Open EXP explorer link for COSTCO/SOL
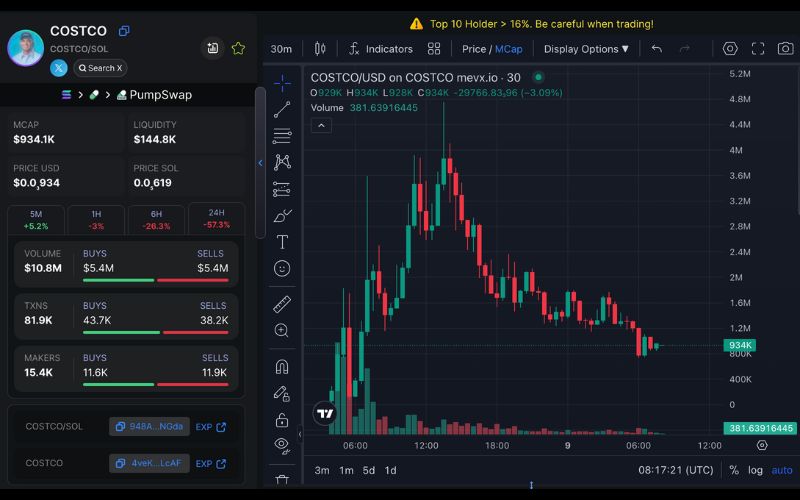The width and height of the screenshot is (800, 500). tap(211, 427)
